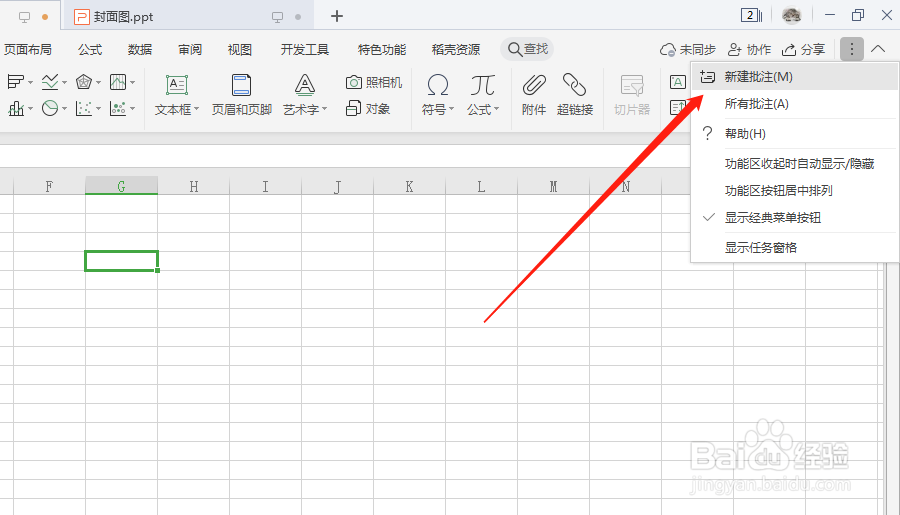This screenshot has width=900, height=515.
Task: Toggle 显示任务窗格 option
Action: [x=794, y=247]
